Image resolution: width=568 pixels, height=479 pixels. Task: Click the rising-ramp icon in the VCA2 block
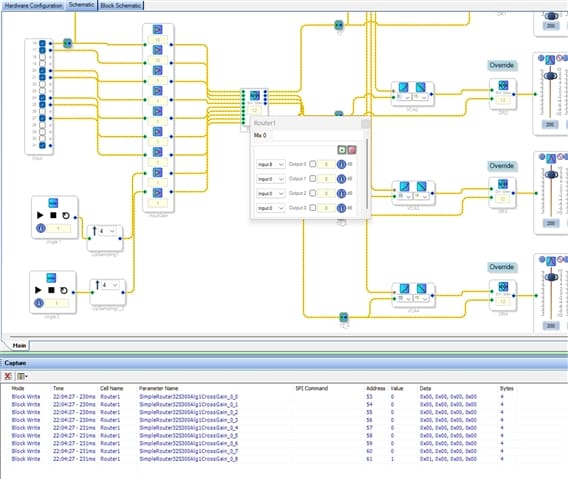(404, 87)
